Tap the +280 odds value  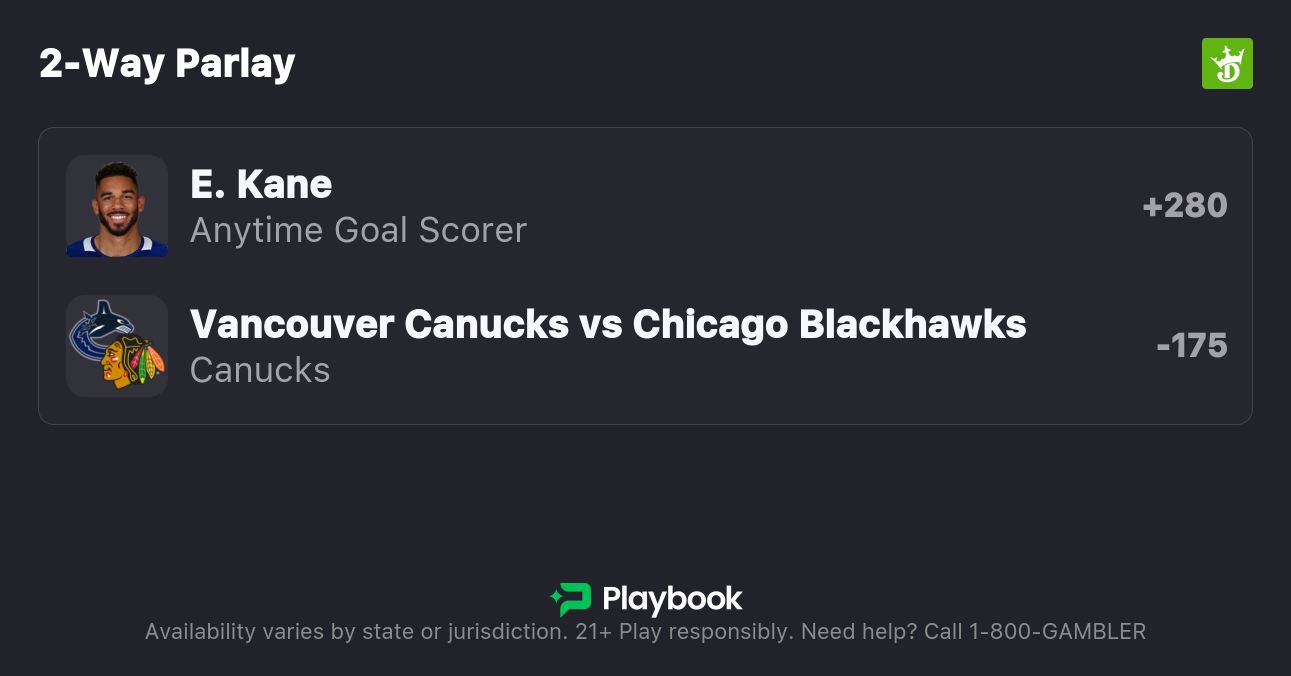click(1185, 206)
